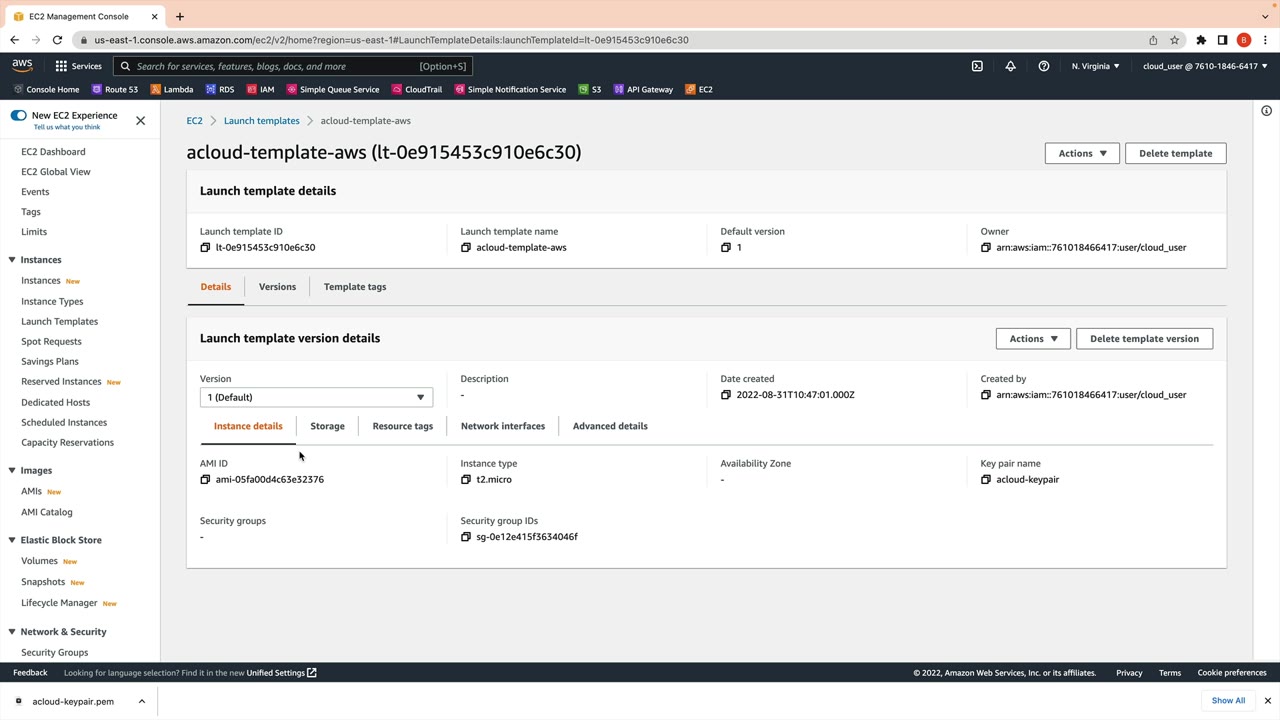
Task: Open the Advanced details tab
Action: tap(610, 426)
